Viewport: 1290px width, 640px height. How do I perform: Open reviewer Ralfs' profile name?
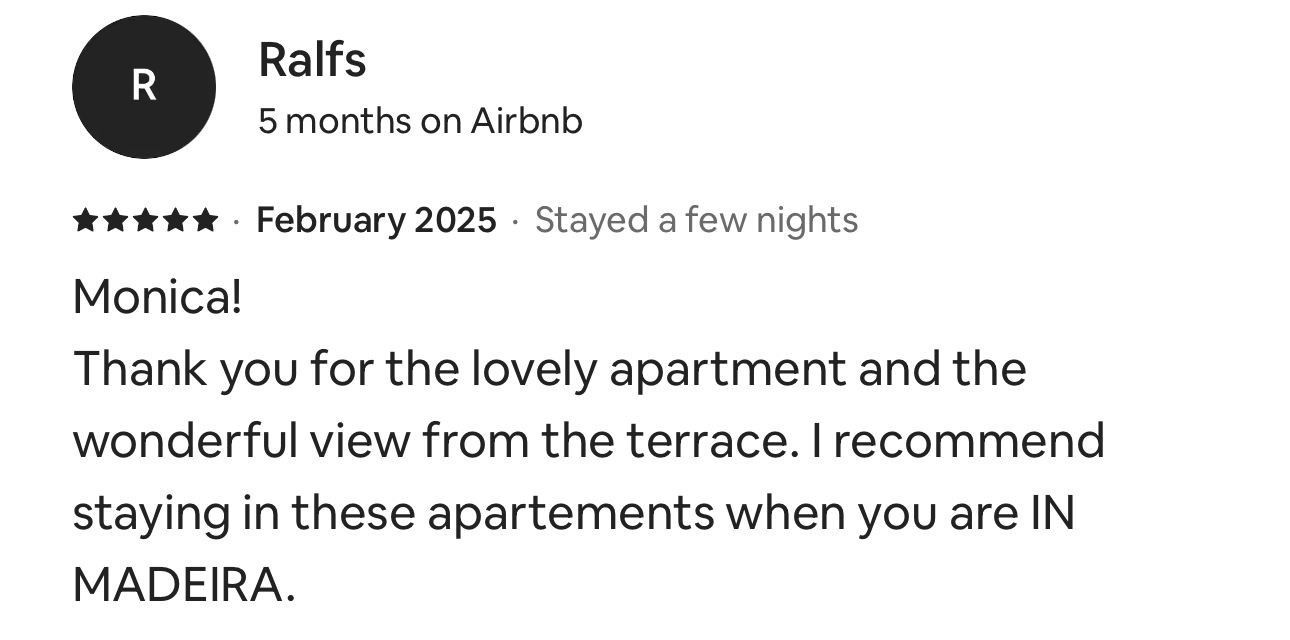tap(312, 60)
